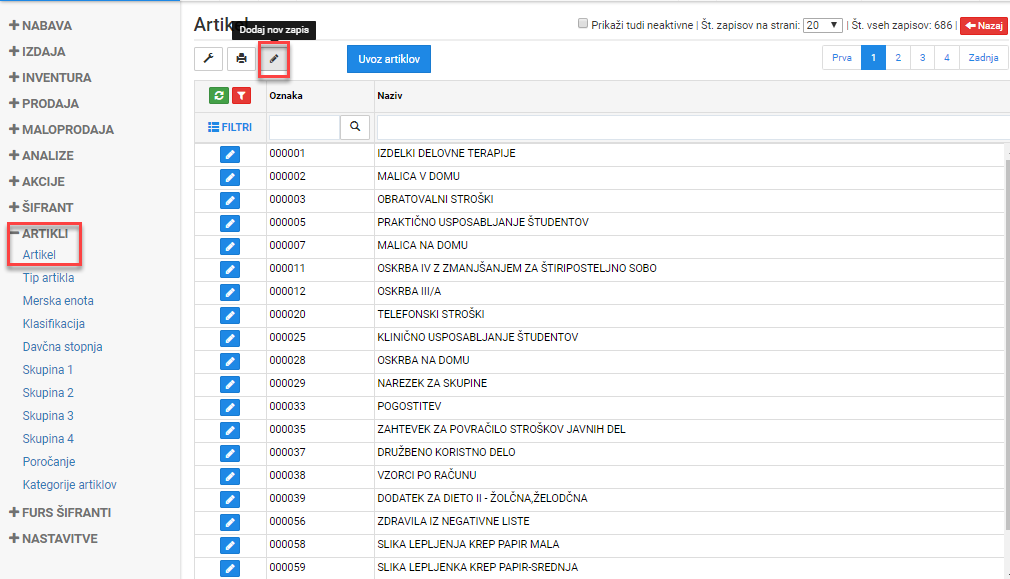Expand the ANALIZE menu section
This screenshot has height=579, width=1010.
point(41,155)
